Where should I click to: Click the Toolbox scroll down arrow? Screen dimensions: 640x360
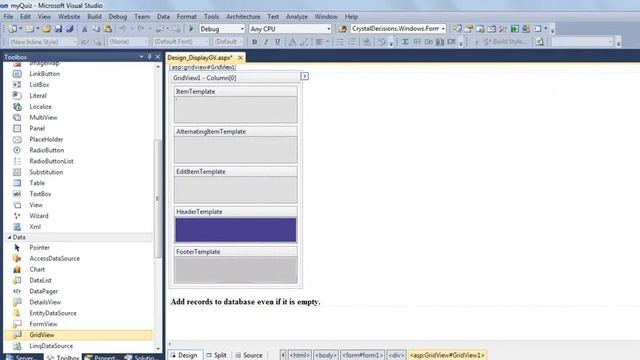click(158, 348)
